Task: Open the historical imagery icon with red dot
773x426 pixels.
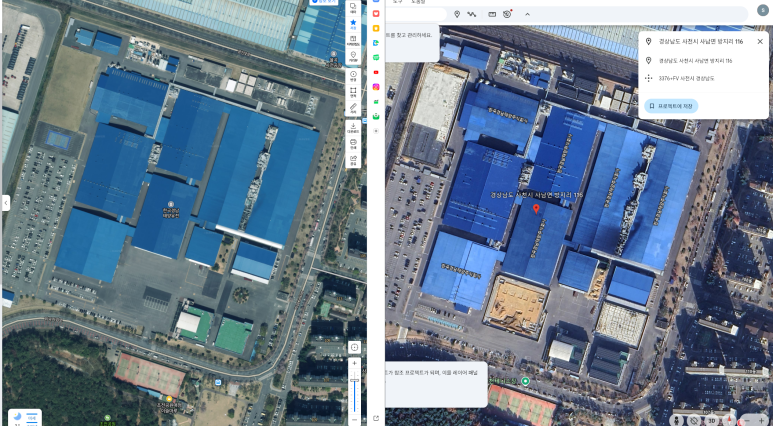Action: 507,14
